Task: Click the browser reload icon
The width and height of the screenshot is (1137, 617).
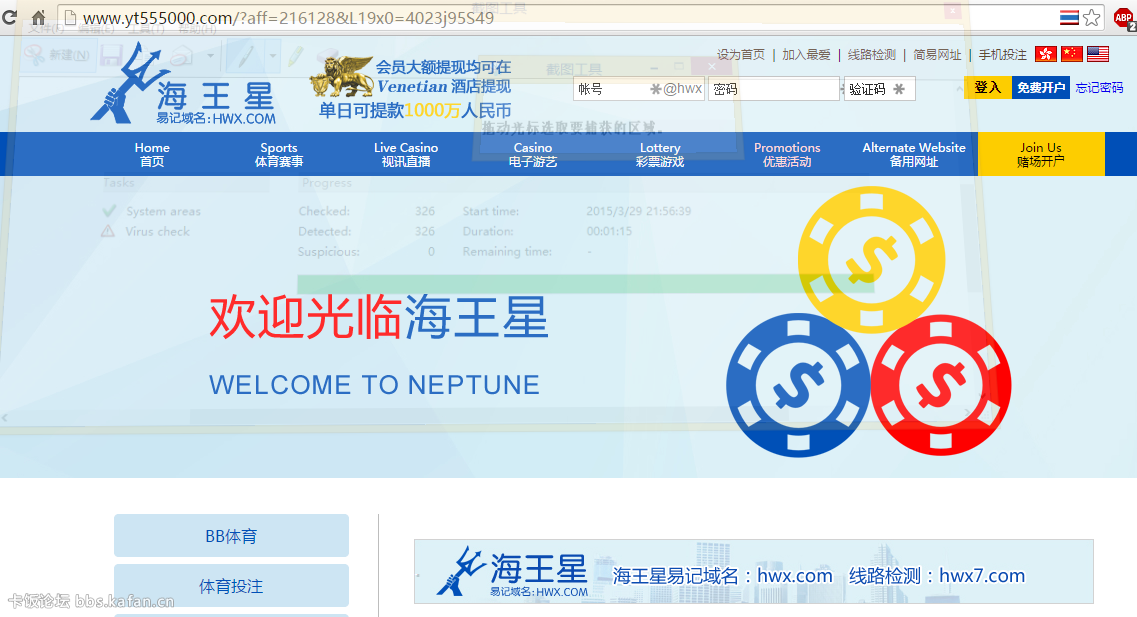Action: tap(9, 18)
